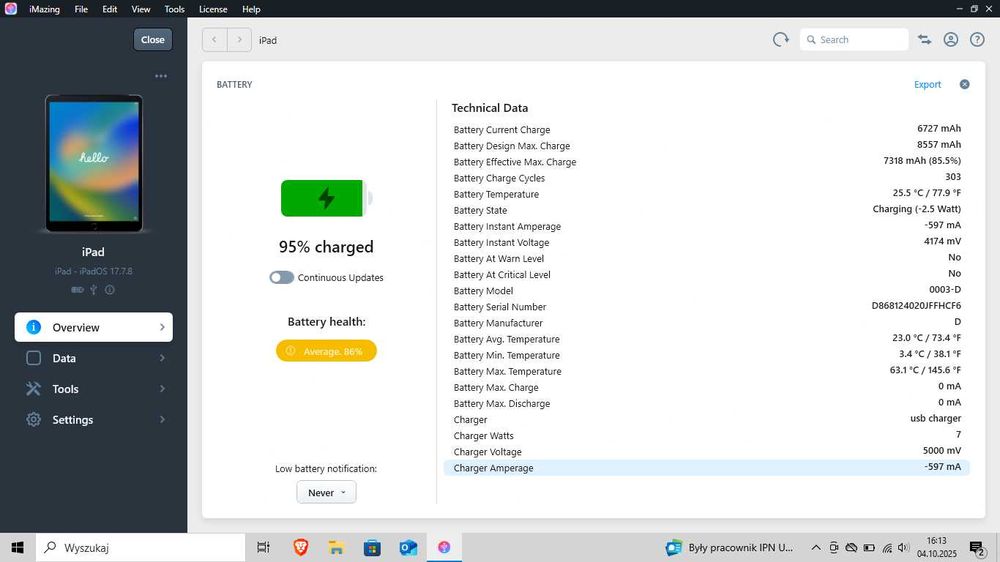Open the Help menu

pos(251,9)
